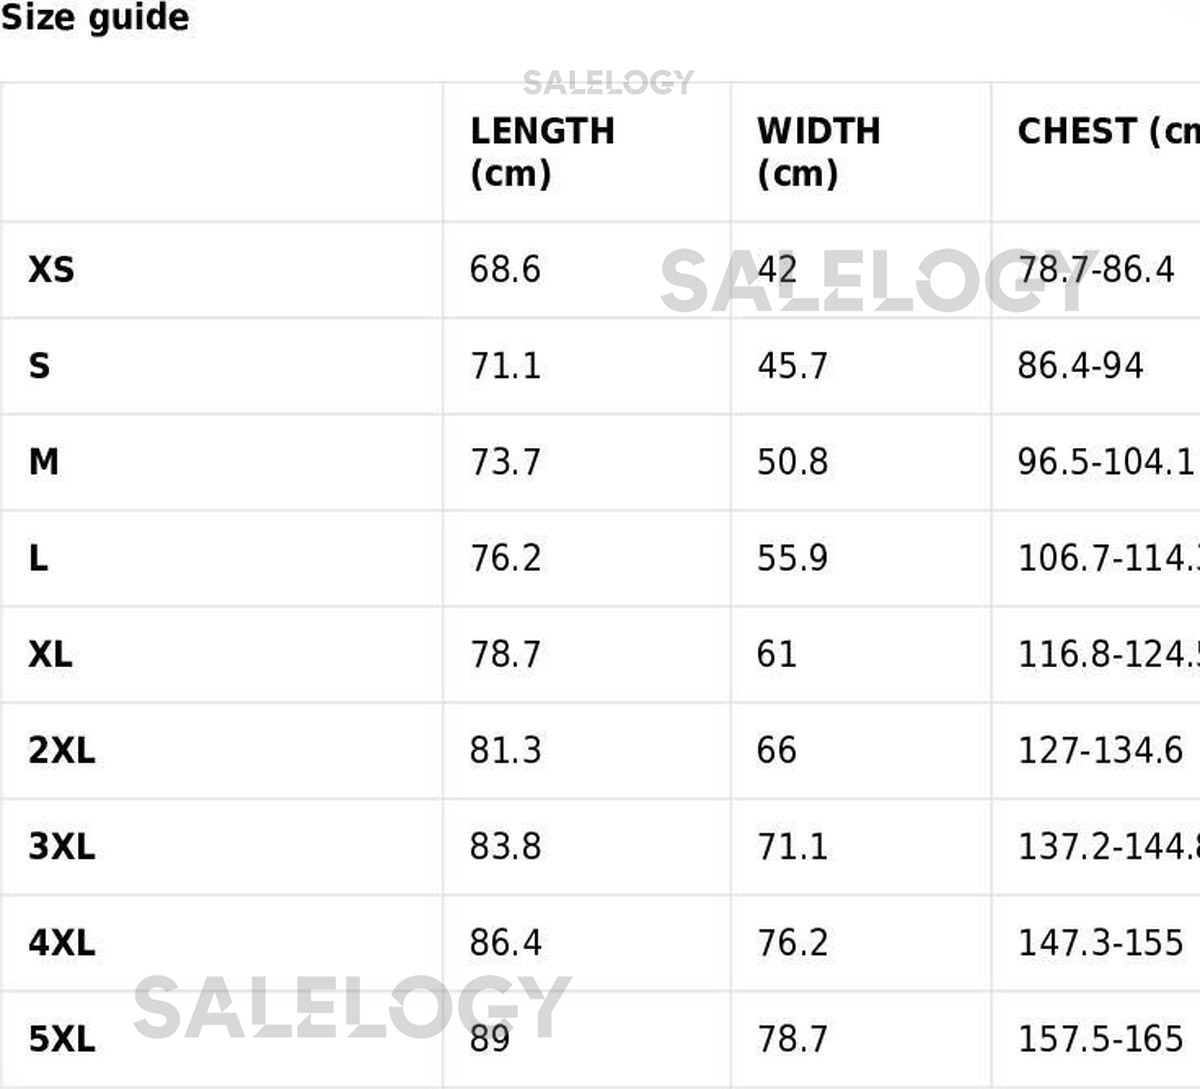This screenshot has height=1089, width=1200.
Task: Click the XL width value 61
Action: click(x=777, y=654)
